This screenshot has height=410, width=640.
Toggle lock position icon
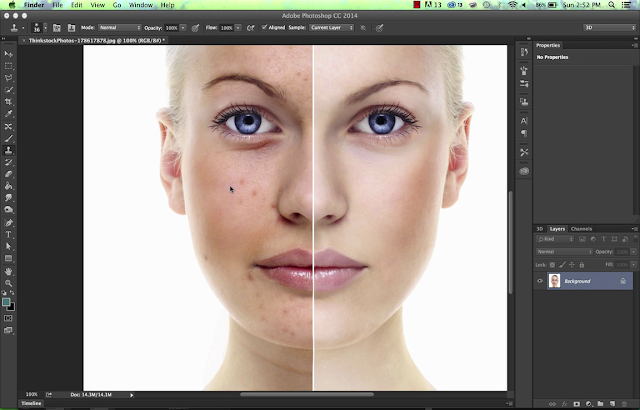(572, 265)
